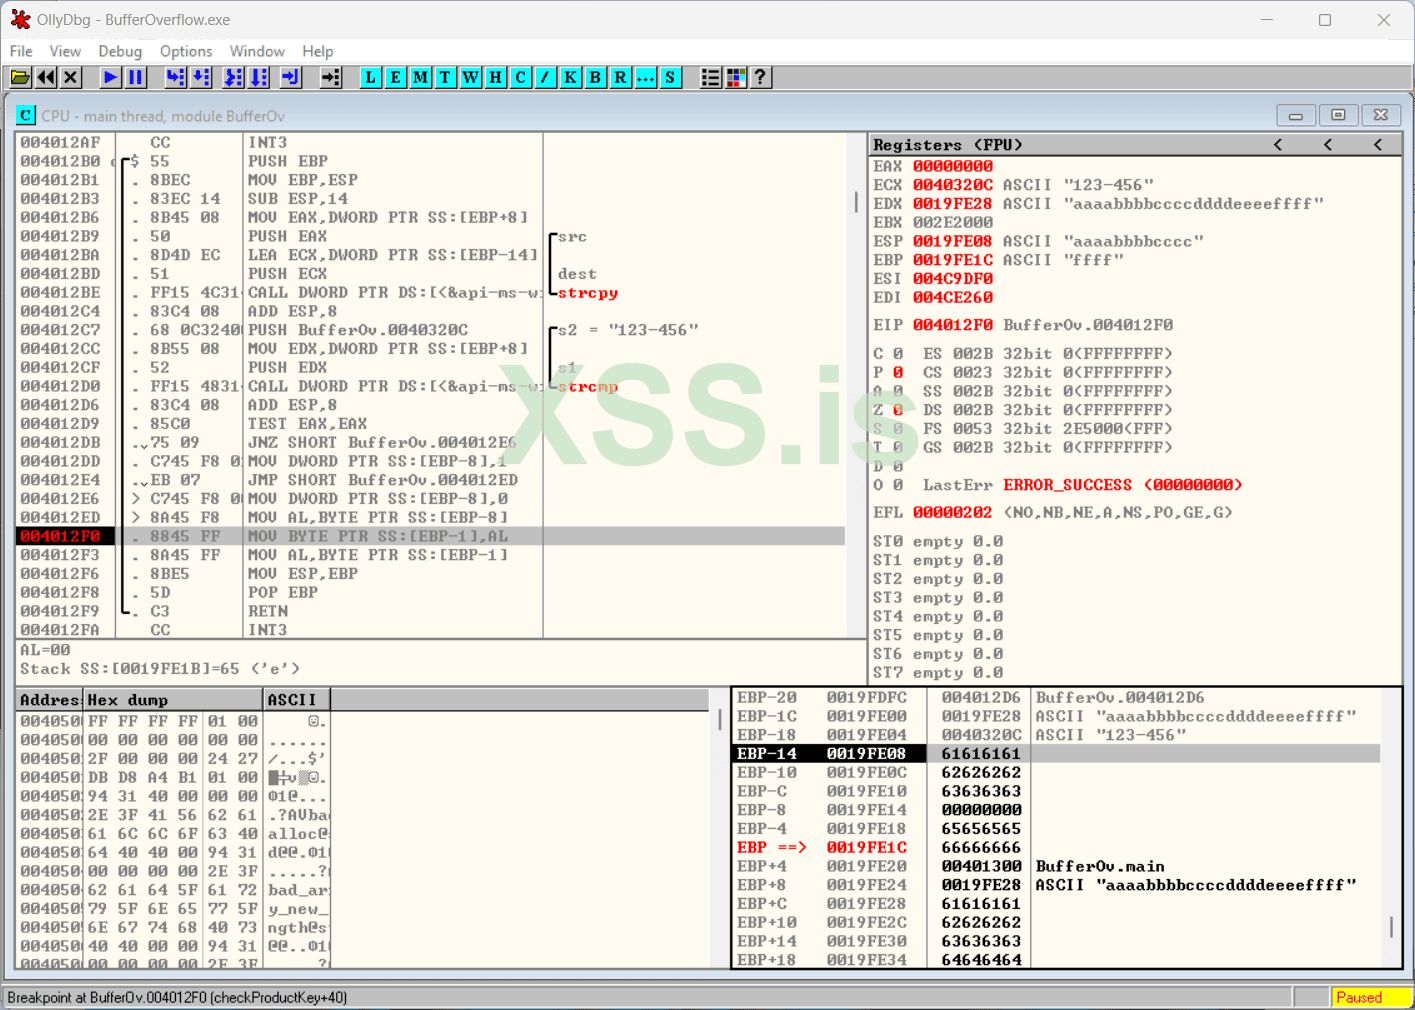
Task: Click the ASCII column header in the dump pane
Action: [297, 700]
